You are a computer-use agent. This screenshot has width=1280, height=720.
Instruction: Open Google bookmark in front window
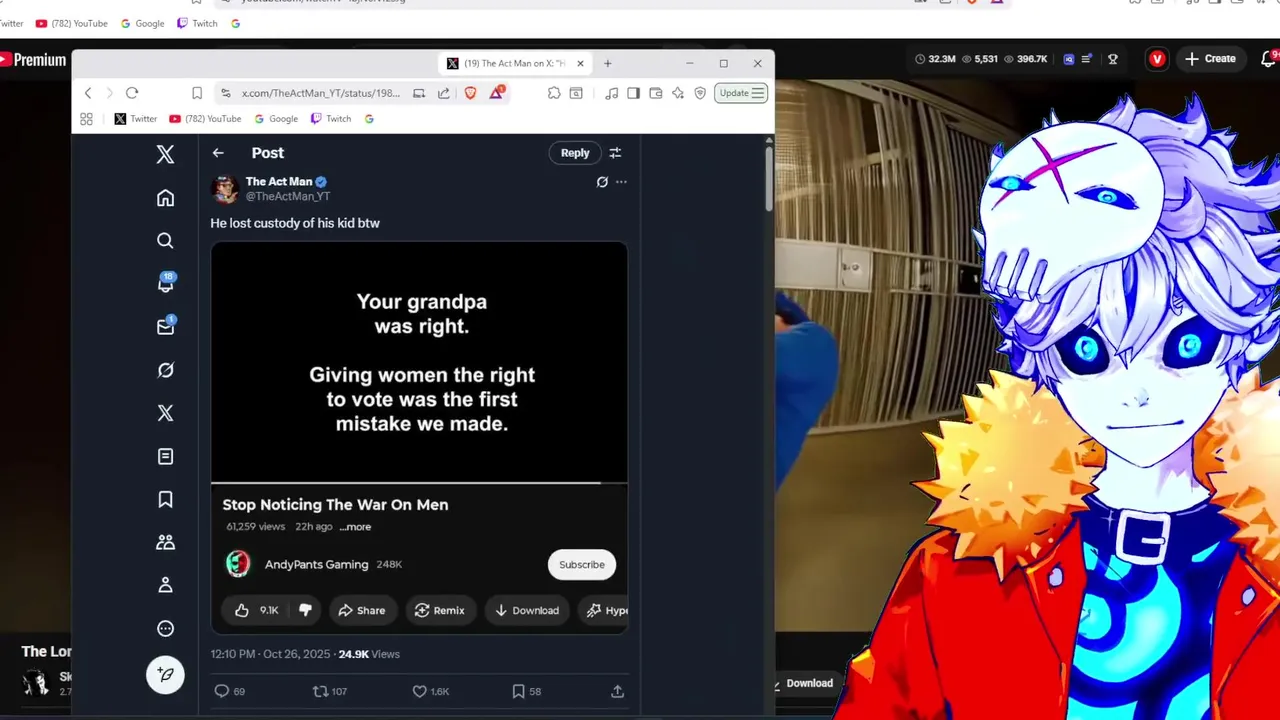276,119
